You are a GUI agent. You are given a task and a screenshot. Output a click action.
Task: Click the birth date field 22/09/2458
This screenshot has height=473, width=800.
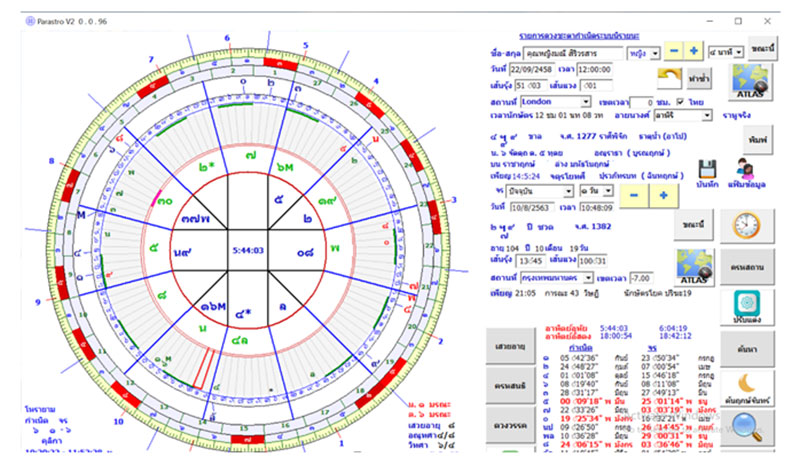coord(532,69)
